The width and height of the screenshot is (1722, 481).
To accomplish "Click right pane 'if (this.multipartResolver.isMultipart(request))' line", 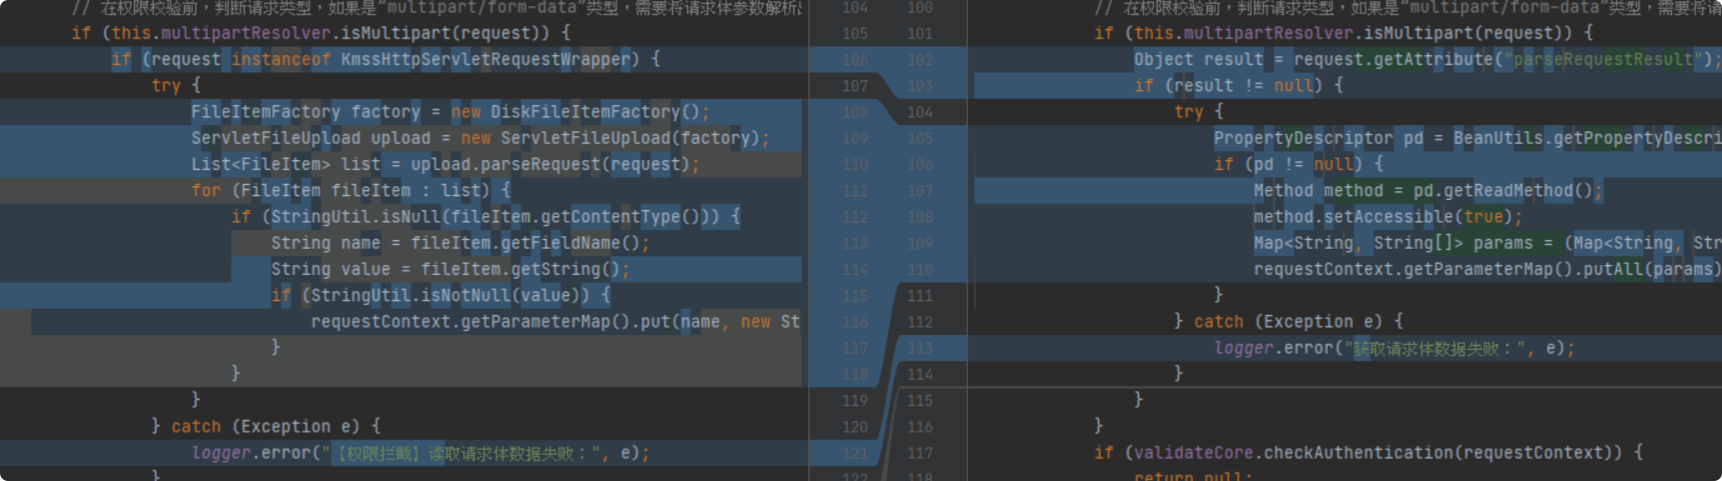I will (1344, 33).
